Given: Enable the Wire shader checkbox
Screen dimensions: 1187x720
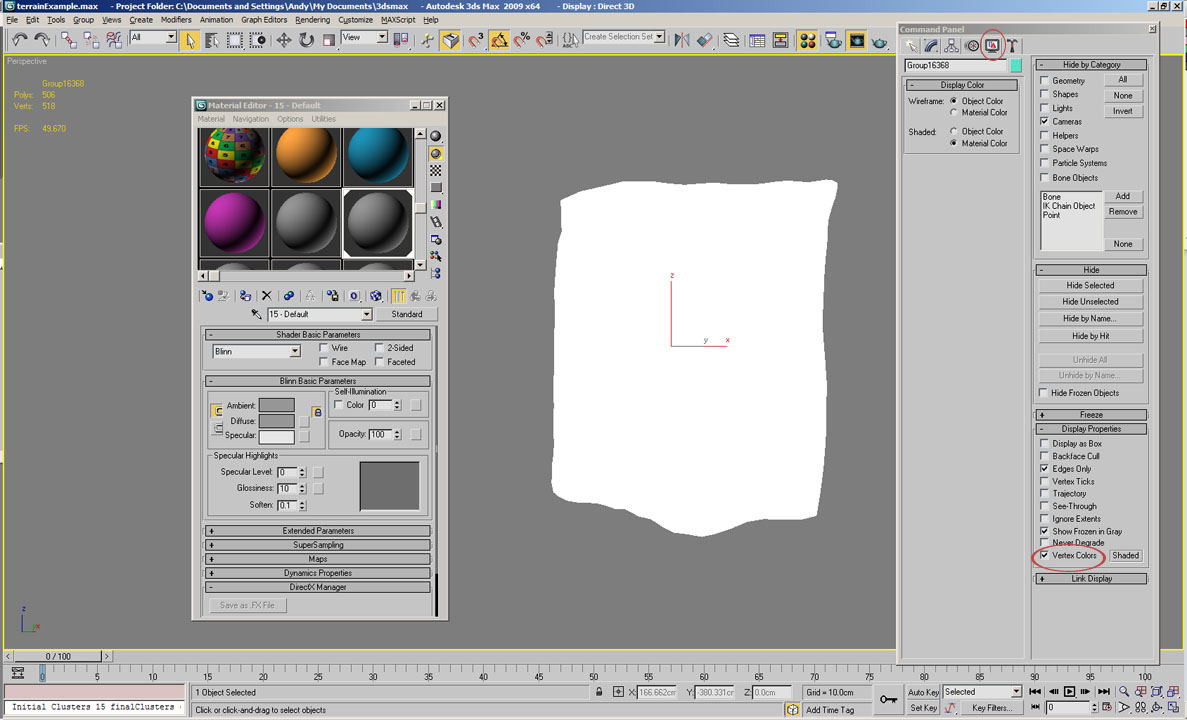Looking at the screenshot, I should pos(324,348).
